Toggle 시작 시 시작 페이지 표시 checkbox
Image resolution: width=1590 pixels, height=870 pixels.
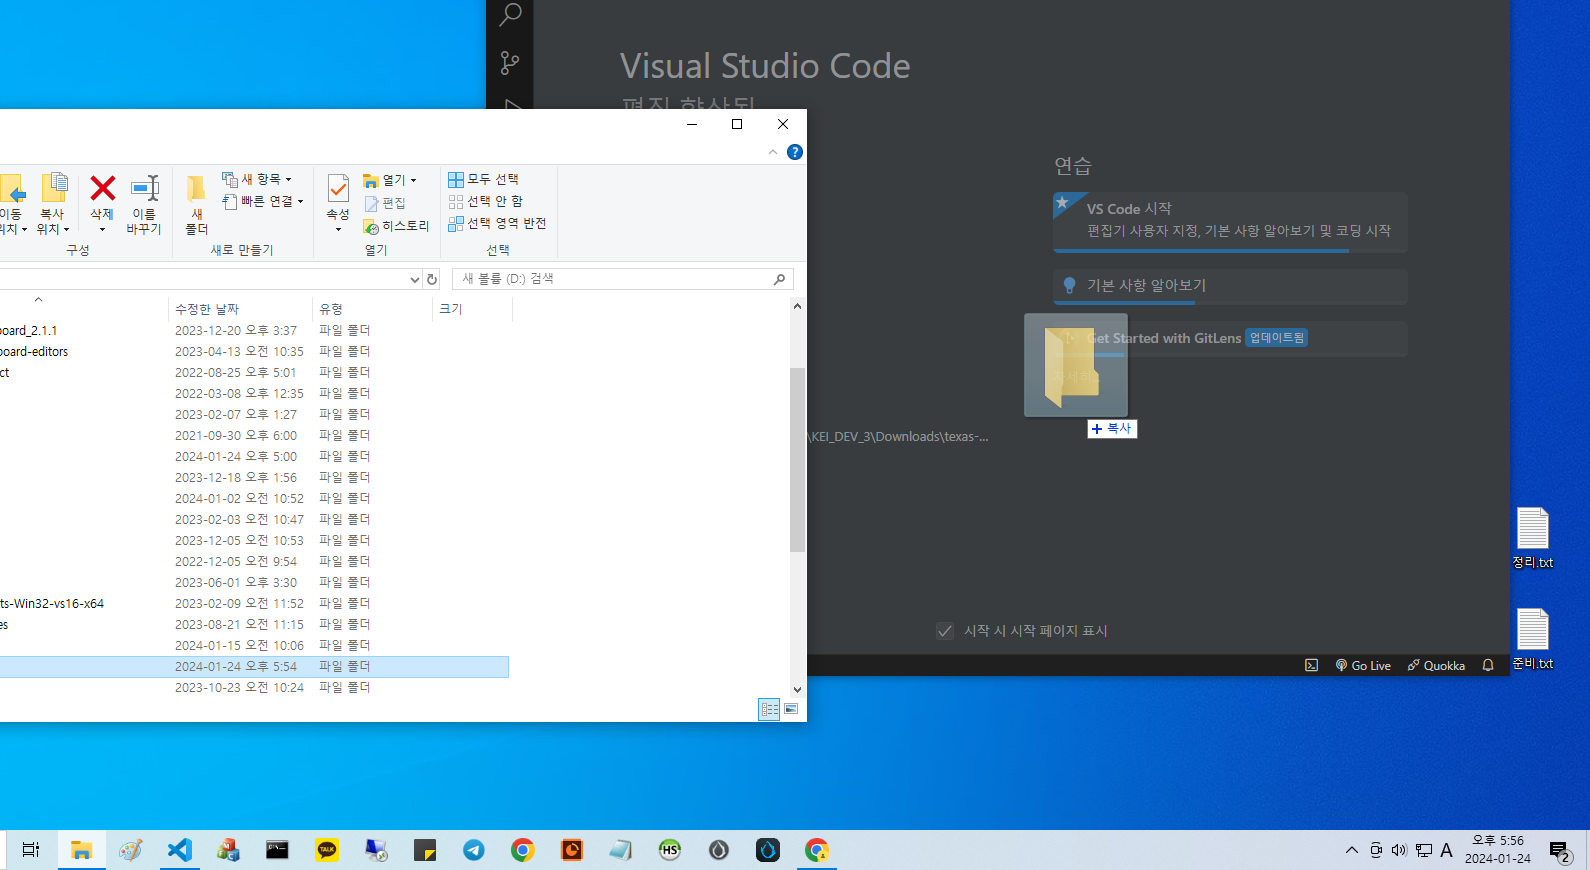(945, 631)
